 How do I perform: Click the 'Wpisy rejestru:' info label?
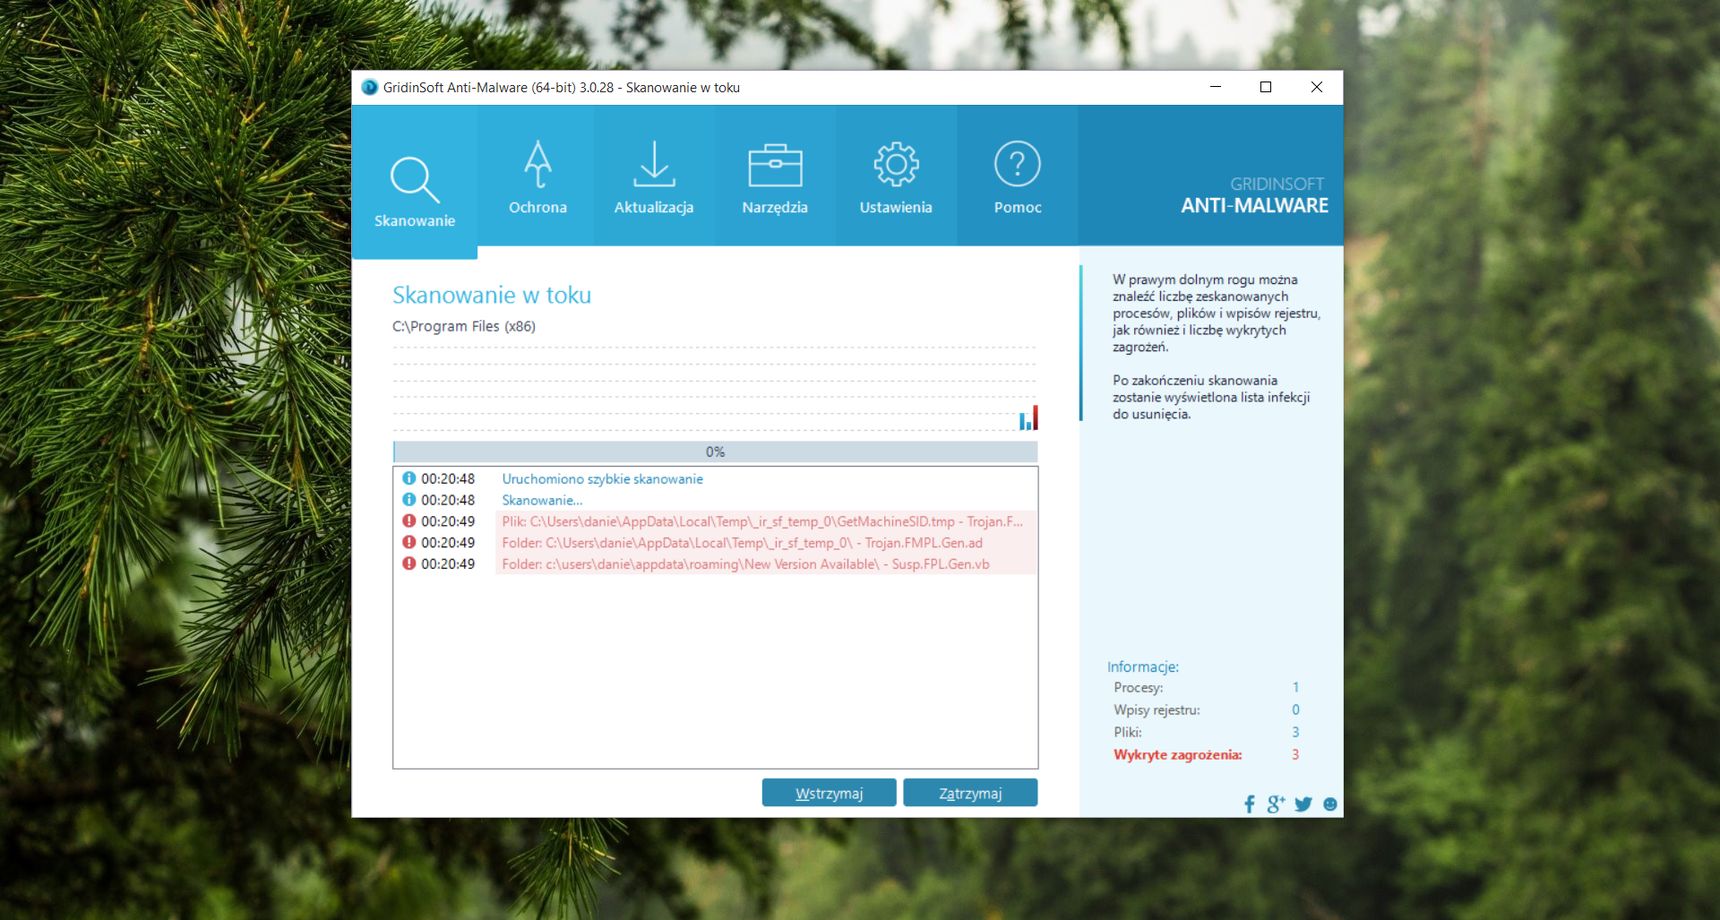pos(1156,710)
